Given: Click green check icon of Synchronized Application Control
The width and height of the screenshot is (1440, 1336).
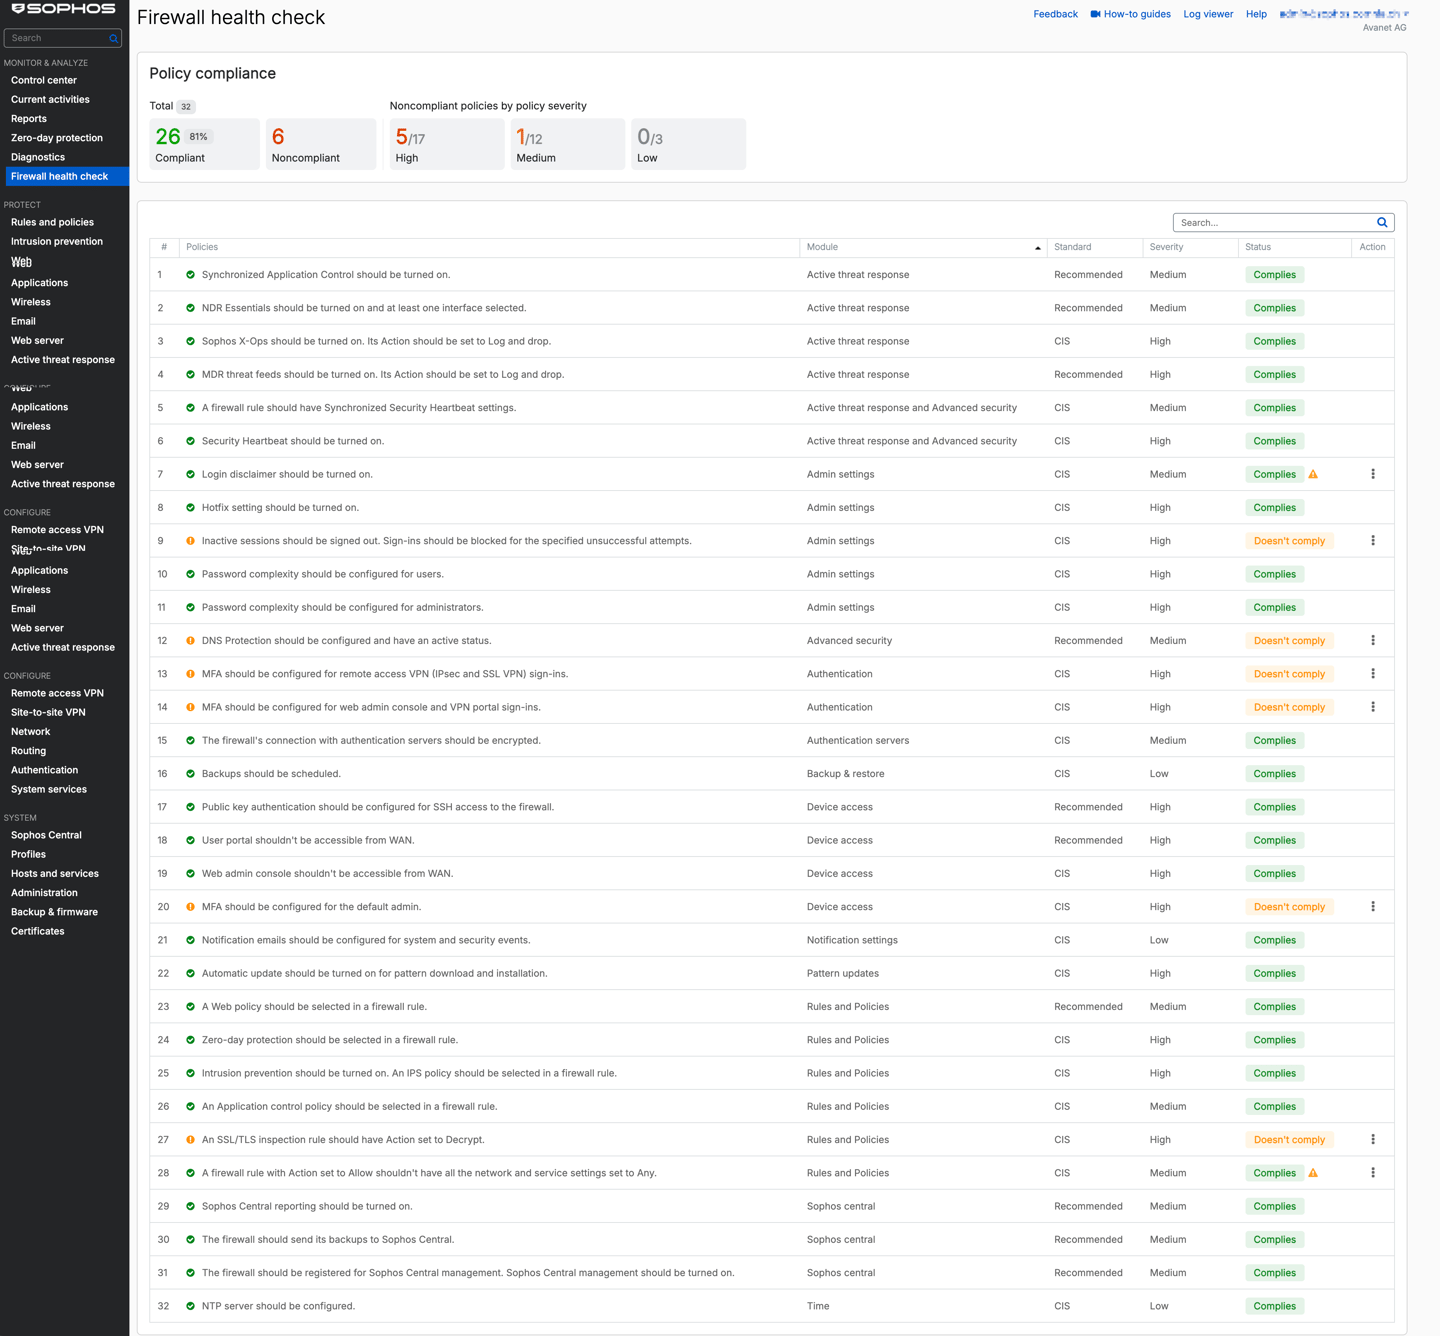Looking at the screenshot, I should click(x=190, y=275).
